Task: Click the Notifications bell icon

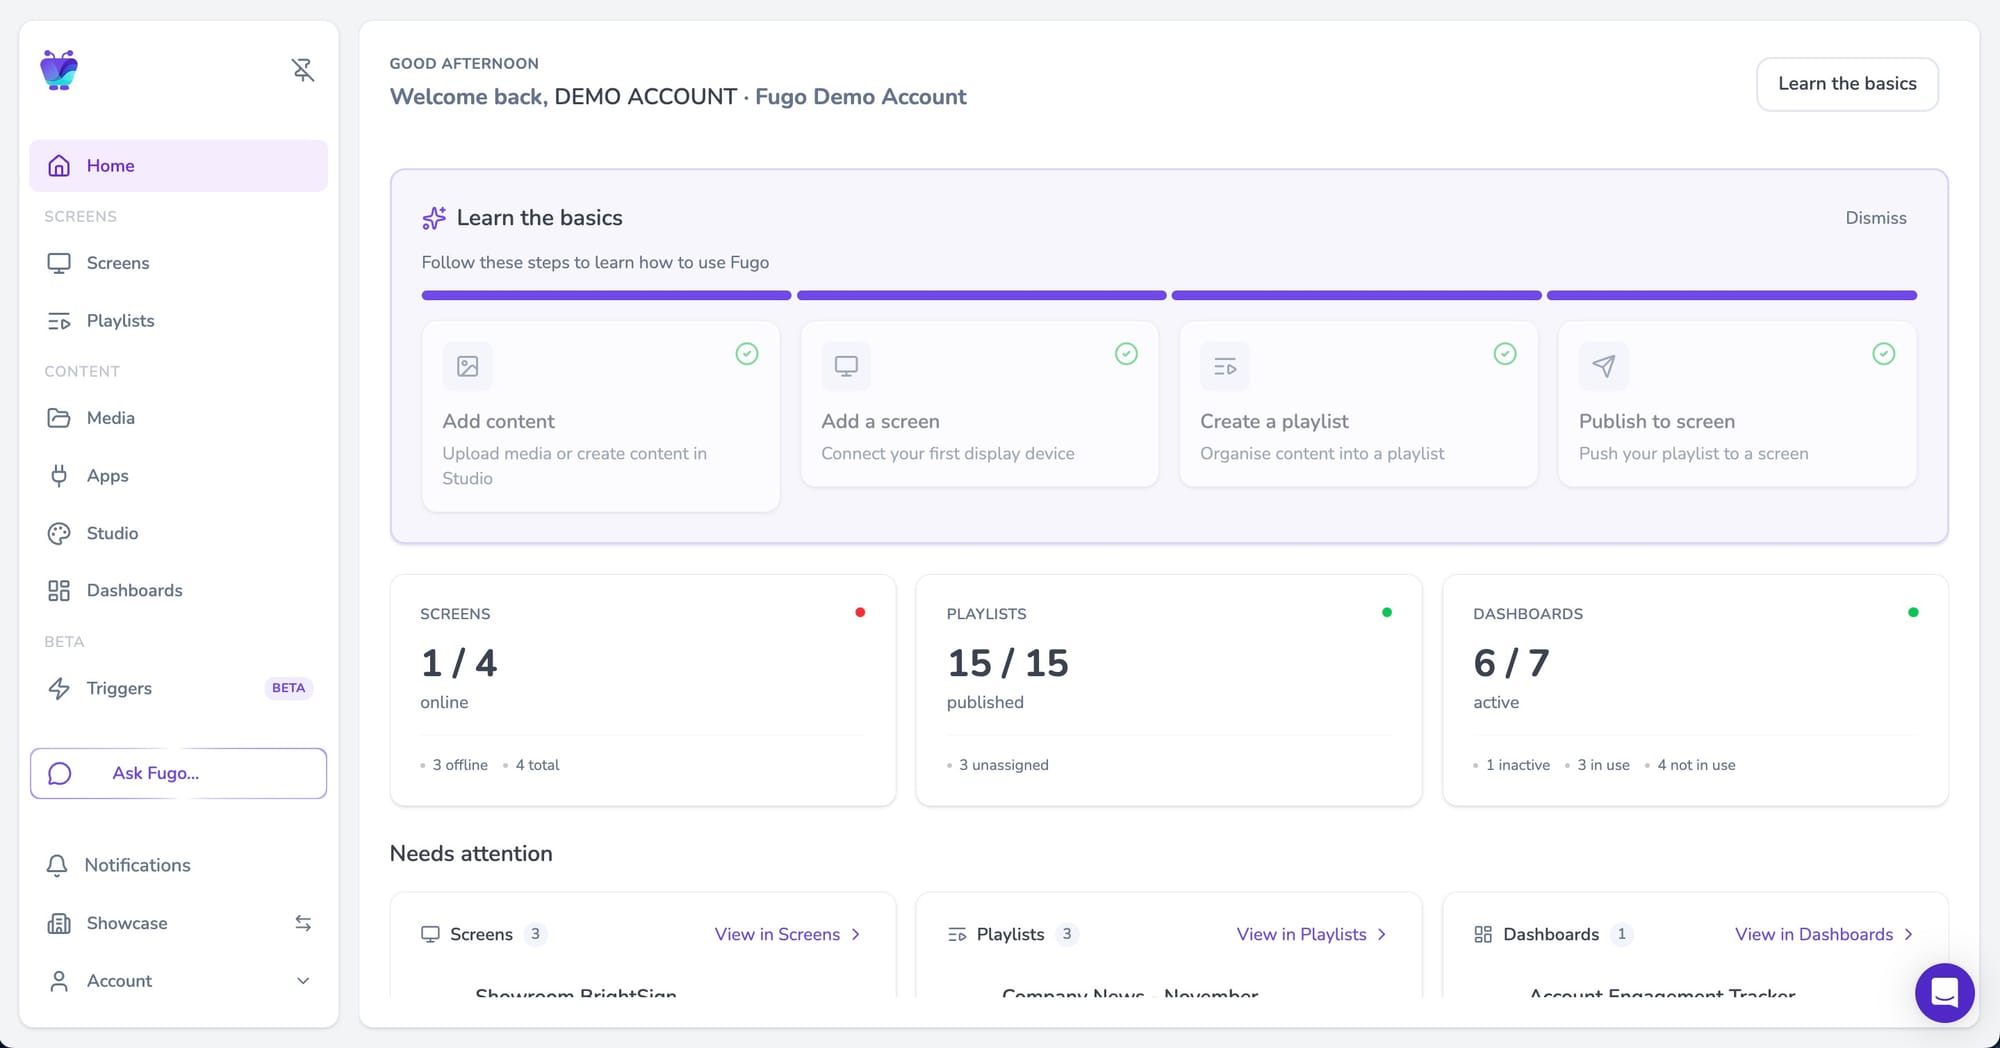Action: (58, 865)
